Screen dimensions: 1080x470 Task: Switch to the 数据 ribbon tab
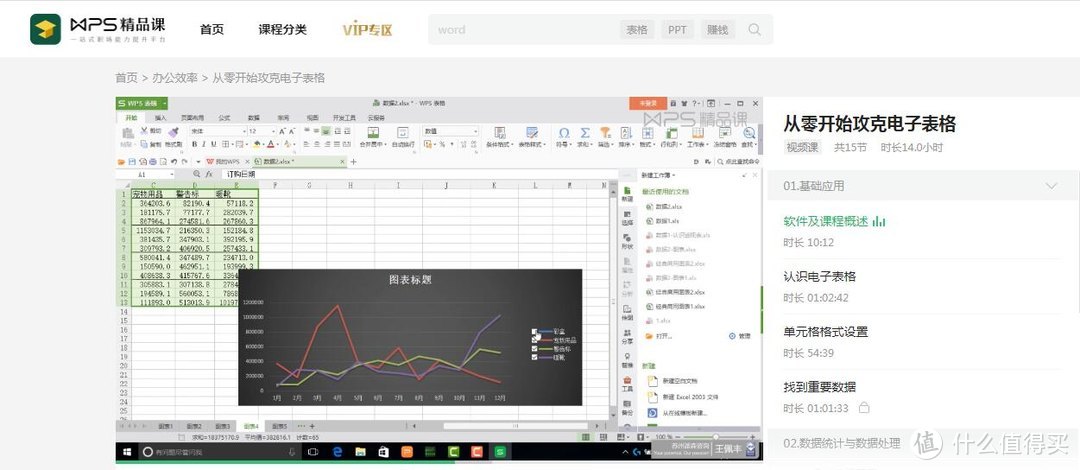click(253, 118)
